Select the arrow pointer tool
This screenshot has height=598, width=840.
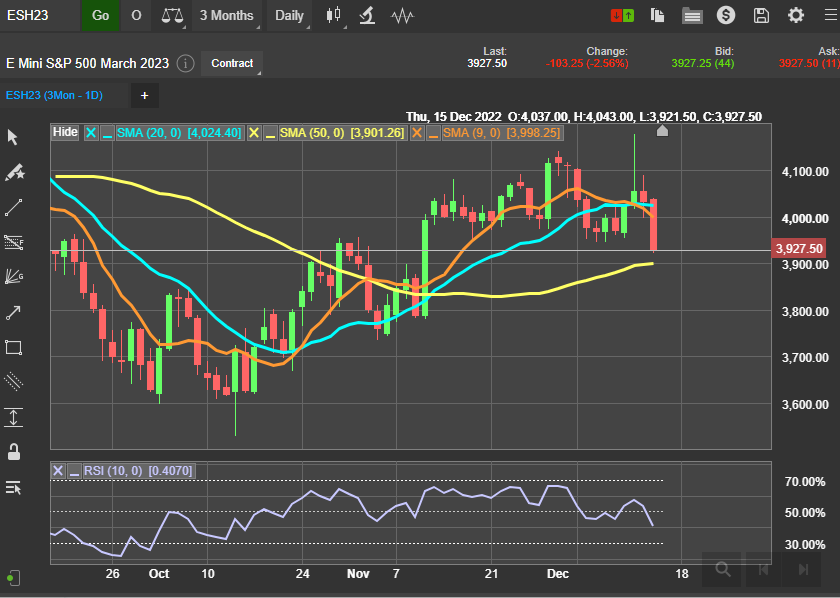tap(13, 138)
